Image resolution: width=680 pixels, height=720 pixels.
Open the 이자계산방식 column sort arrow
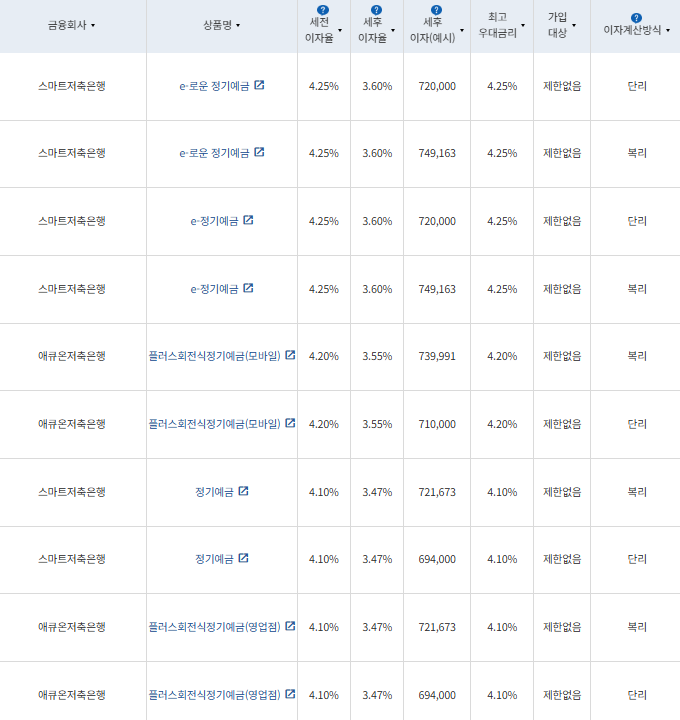tap(668, 30)
